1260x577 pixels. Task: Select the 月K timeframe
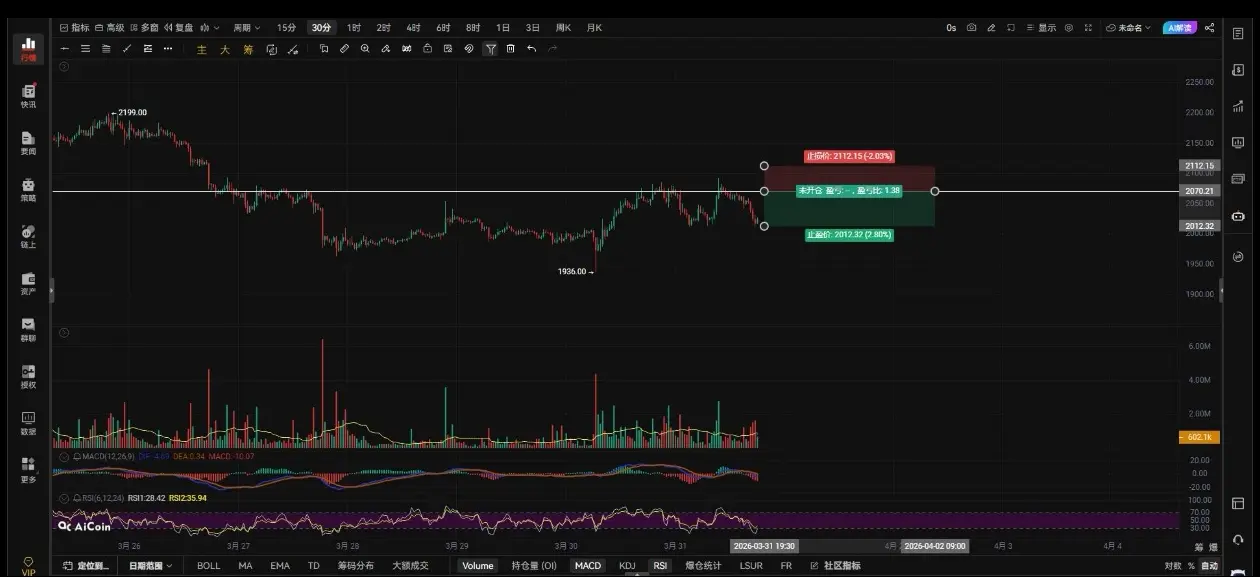pos(594,28)
